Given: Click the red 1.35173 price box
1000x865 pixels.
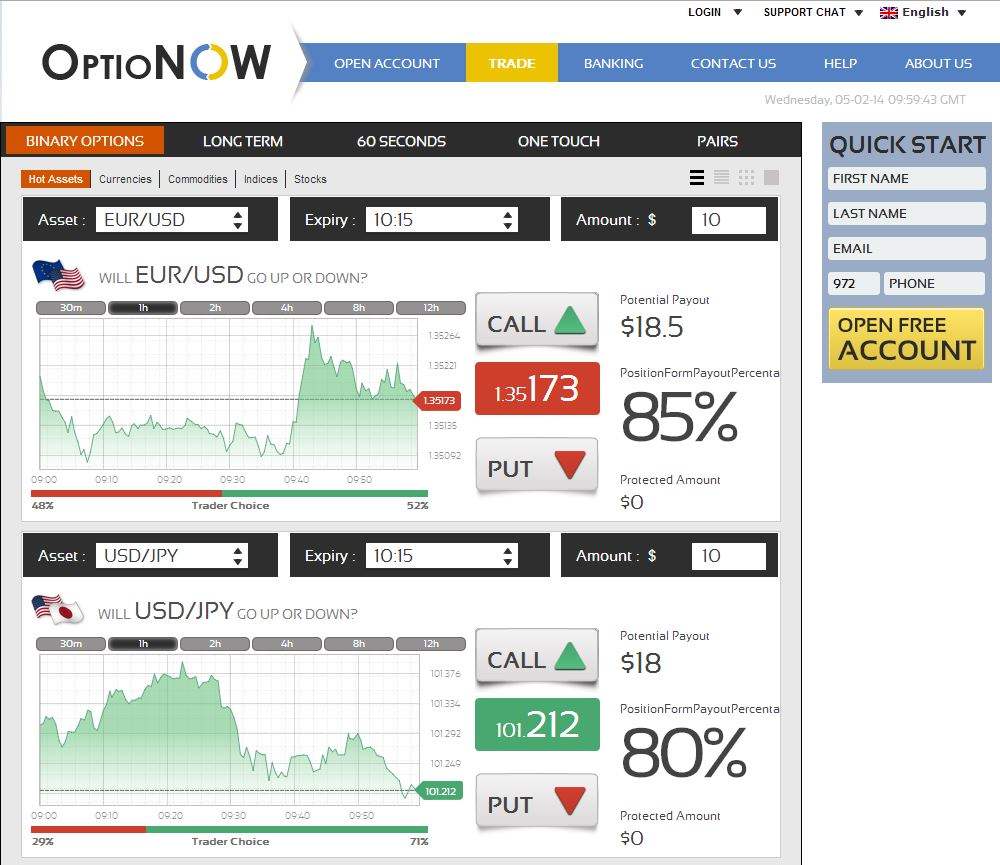Looking at the screenshot, I should [537, 388].
